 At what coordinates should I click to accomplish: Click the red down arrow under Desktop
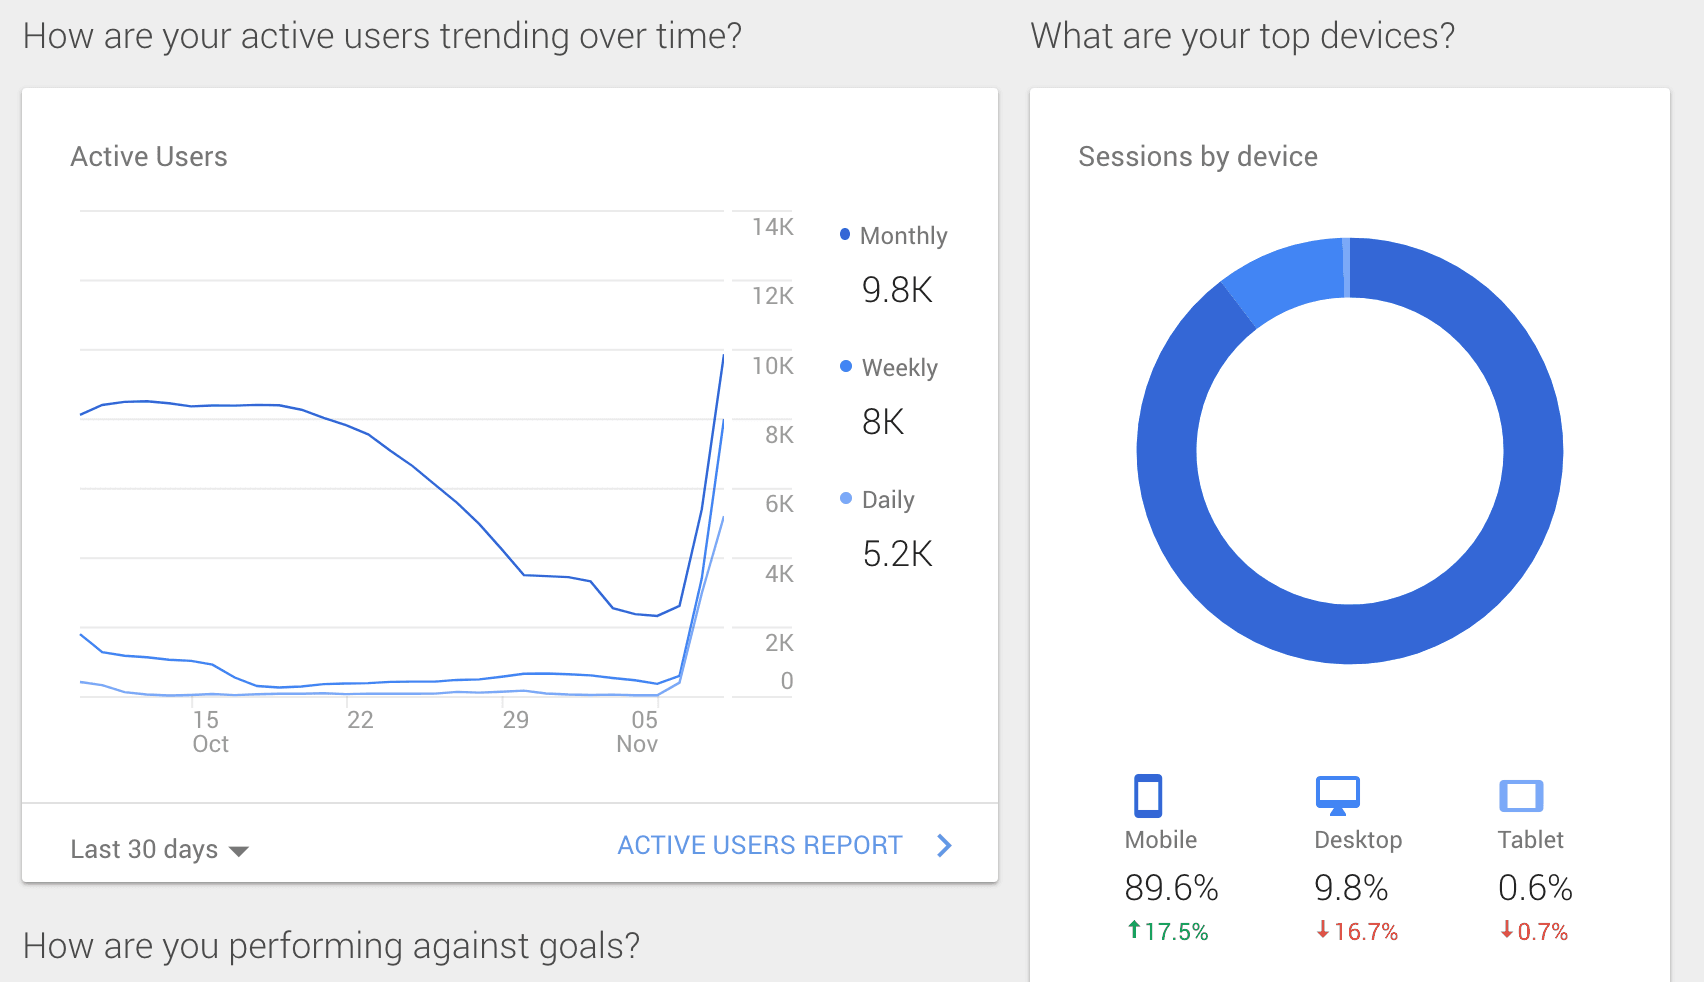[1323, 931]
